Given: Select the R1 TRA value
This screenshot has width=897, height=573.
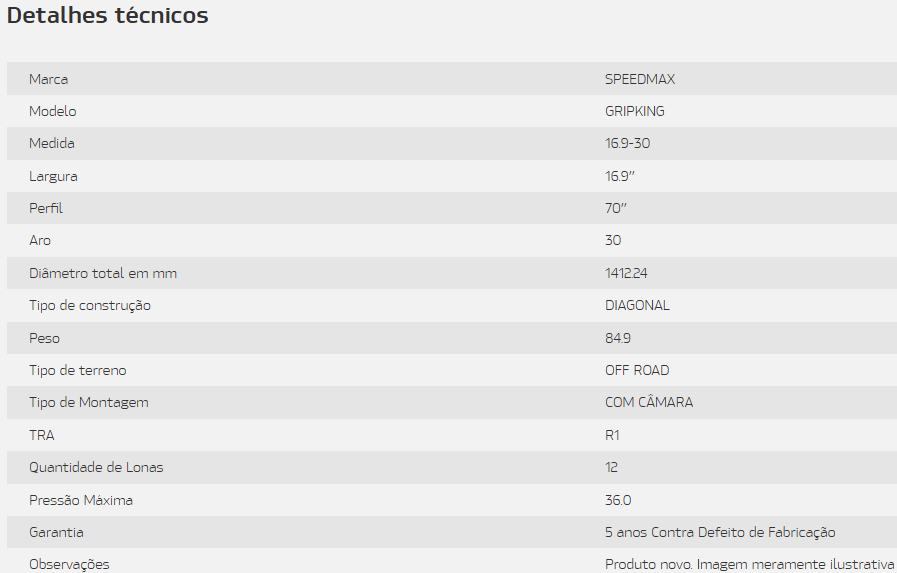Looking at the screenshot, I should (x=612, y=435).
